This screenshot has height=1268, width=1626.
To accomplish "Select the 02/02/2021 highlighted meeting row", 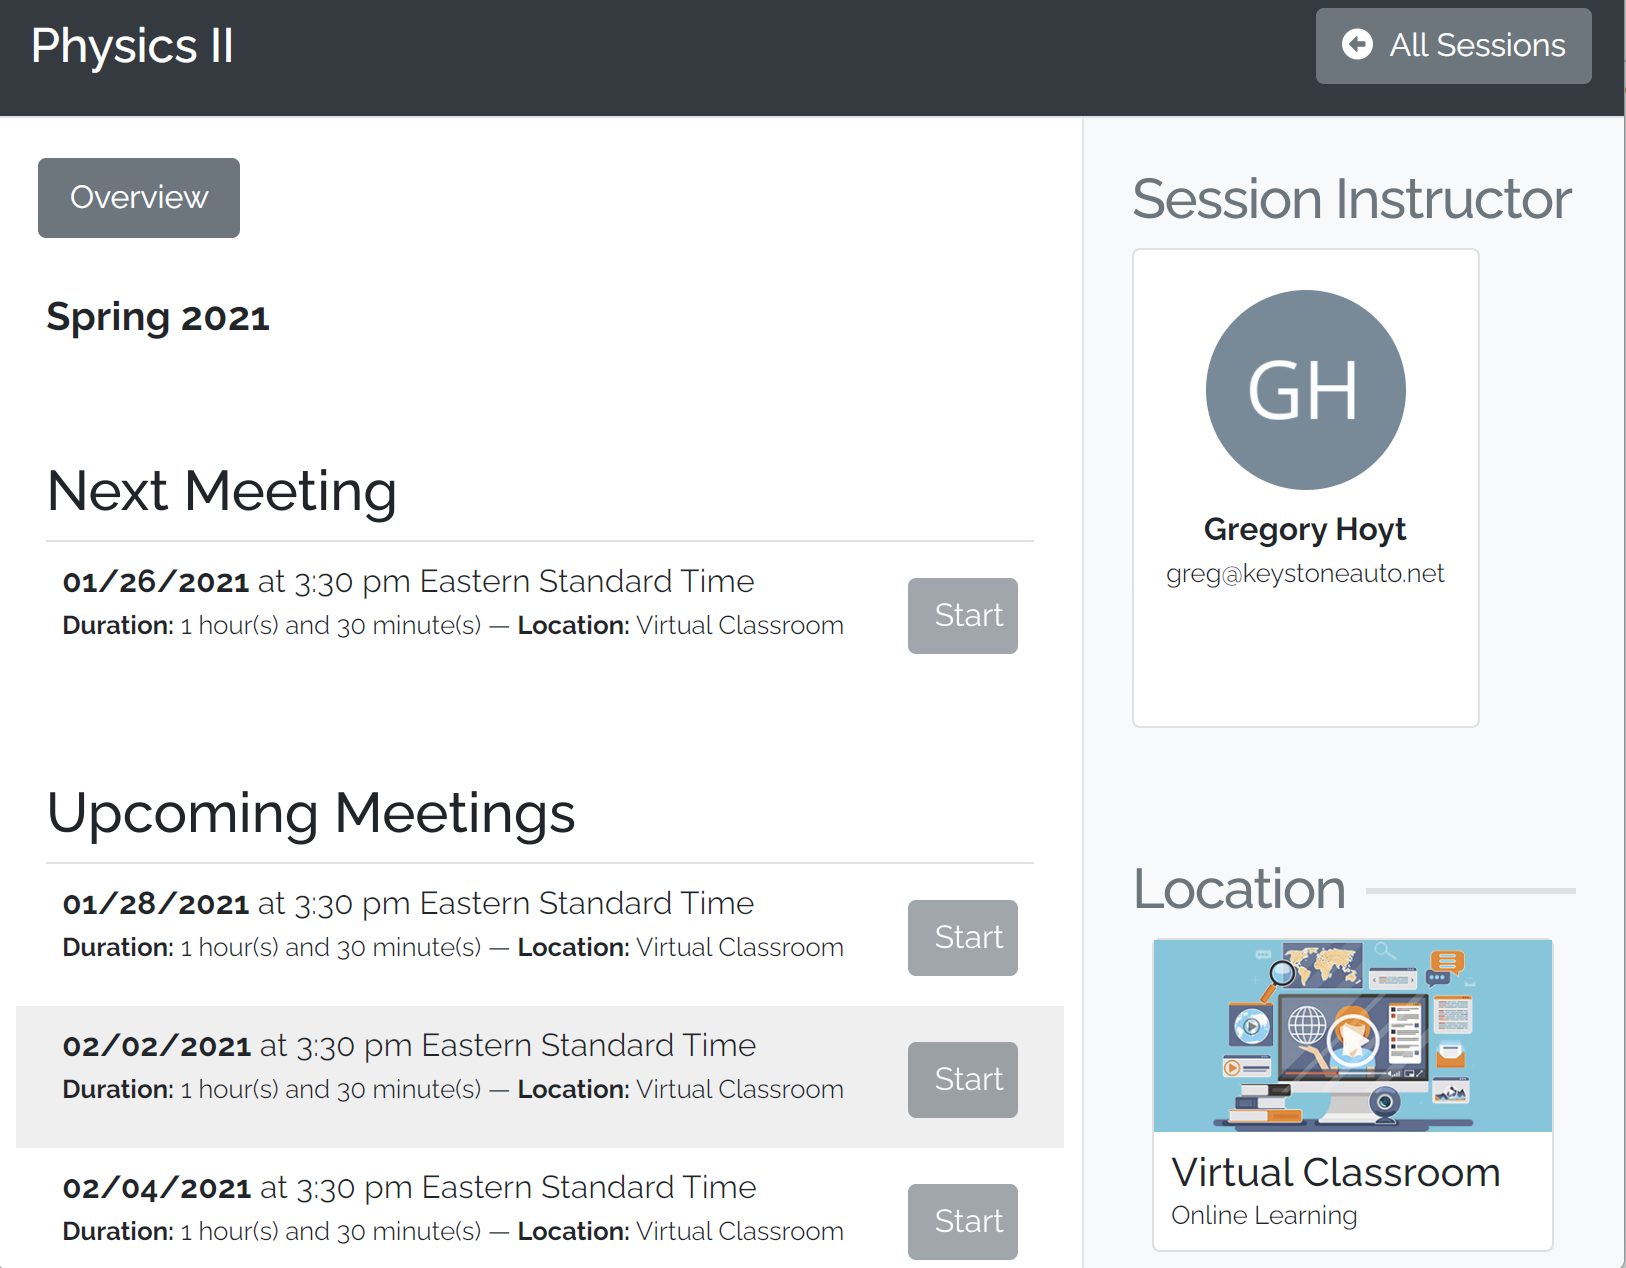I will click(x=540, y=1077).
